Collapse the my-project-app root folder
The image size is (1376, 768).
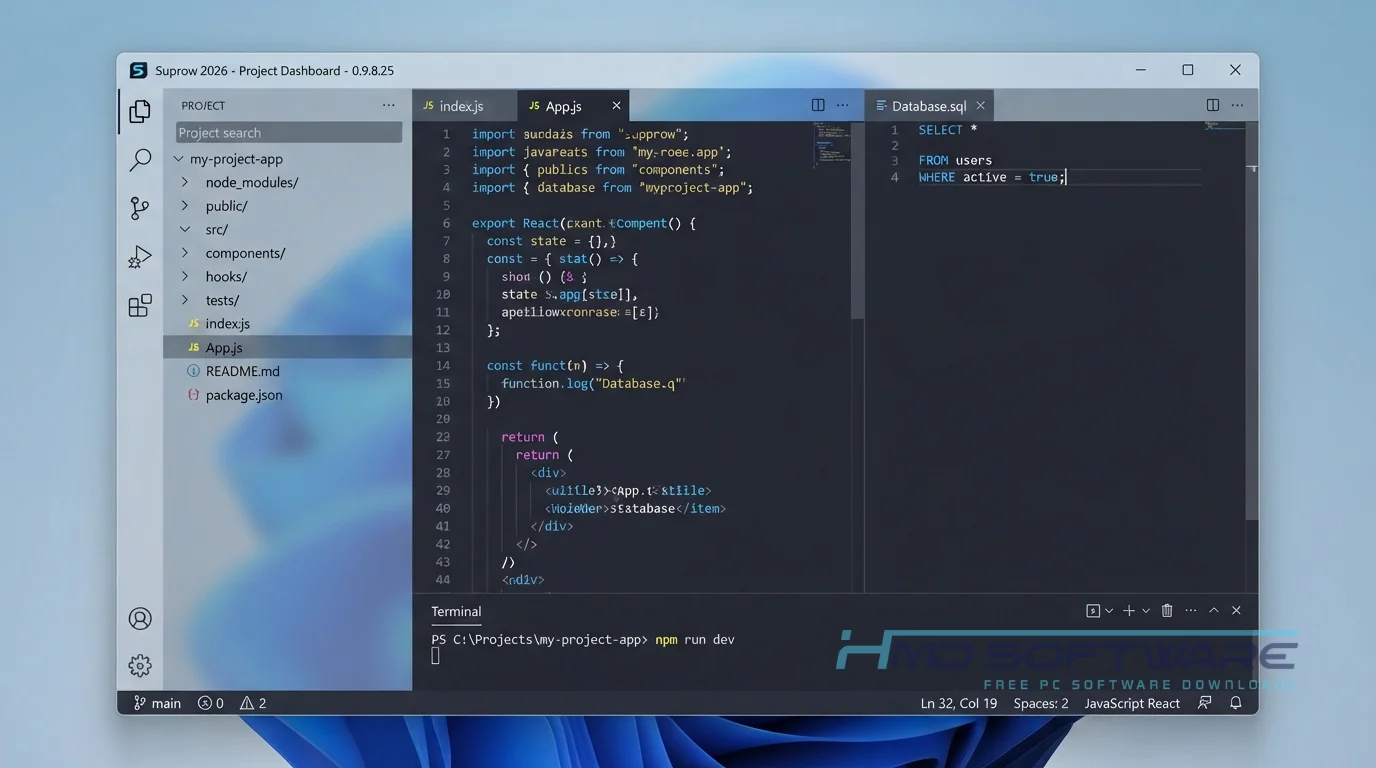click(179, 159)
